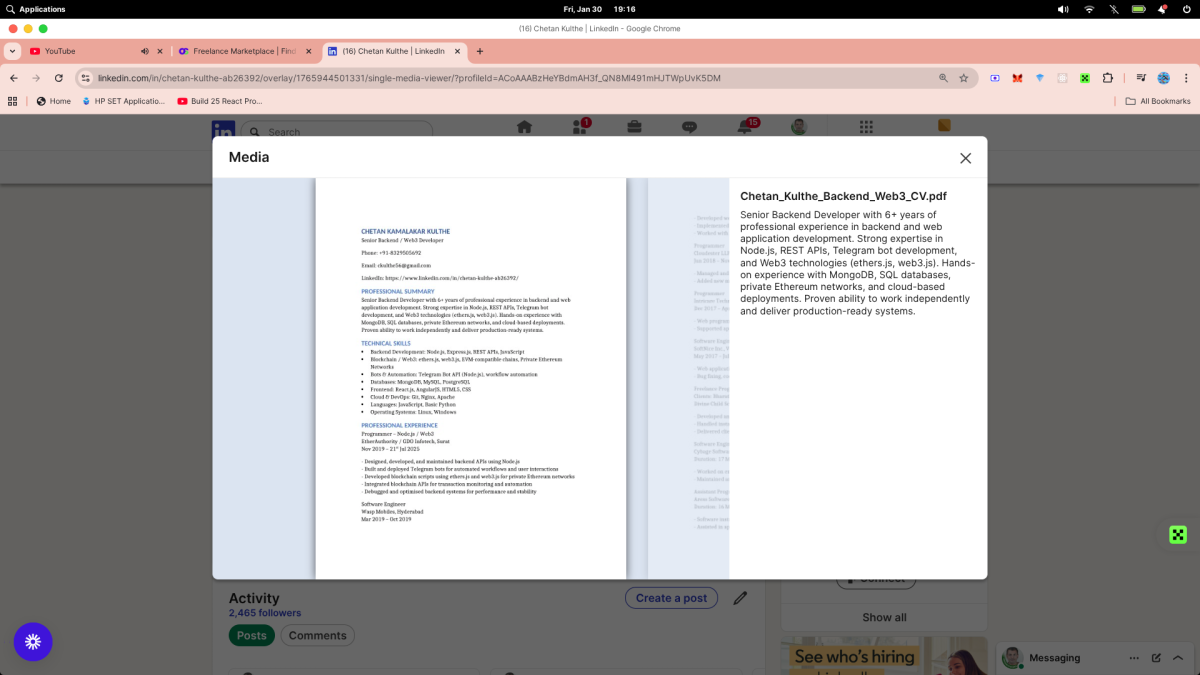Click the floating purple assistant button

[x=33, y=641]
